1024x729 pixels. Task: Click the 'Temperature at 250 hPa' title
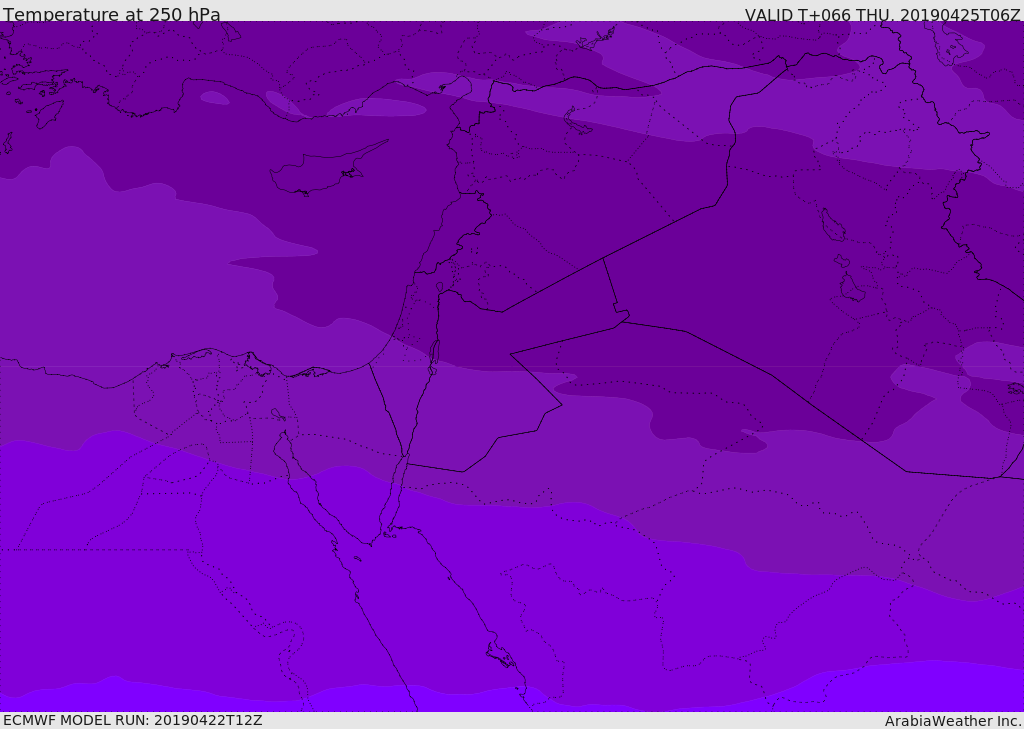point(112,14)
